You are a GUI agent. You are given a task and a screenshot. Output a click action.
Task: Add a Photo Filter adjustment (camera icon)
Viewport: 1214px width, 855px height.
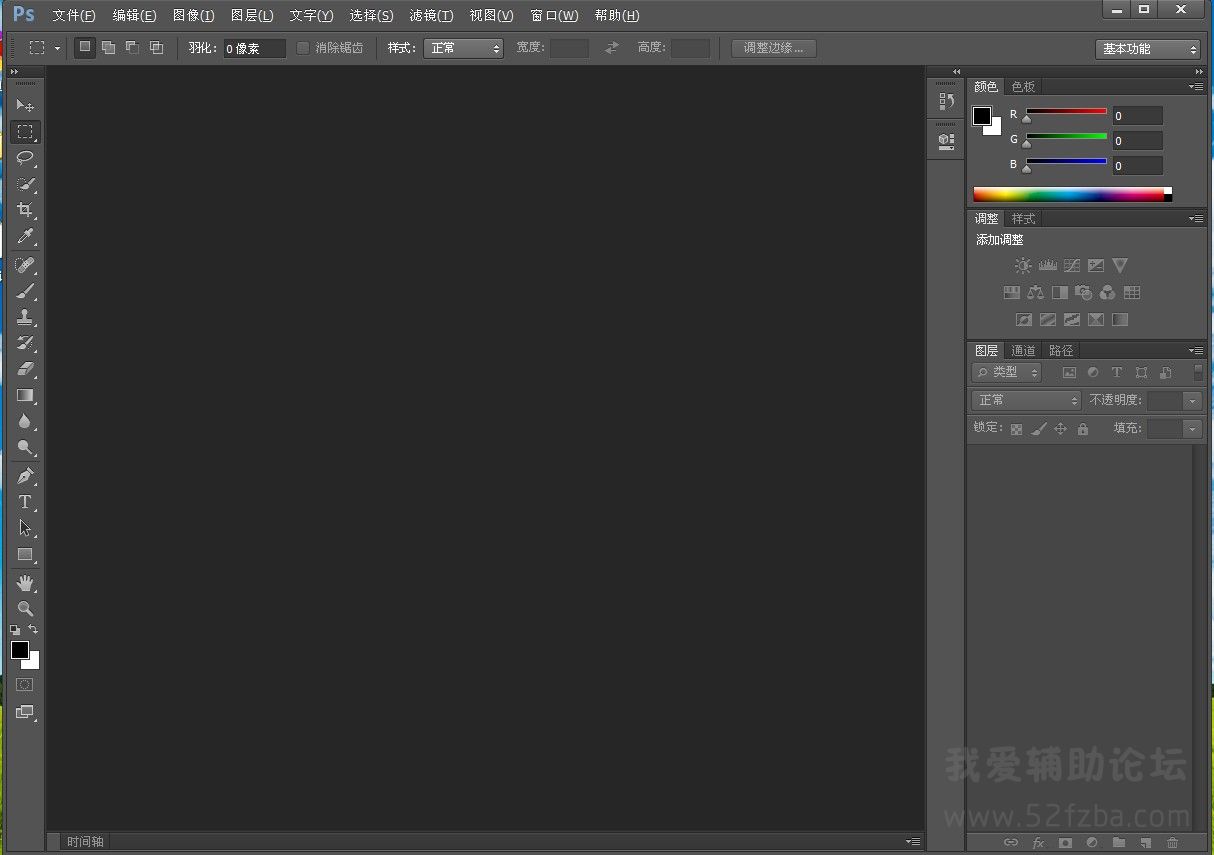tap(1083, 293)
